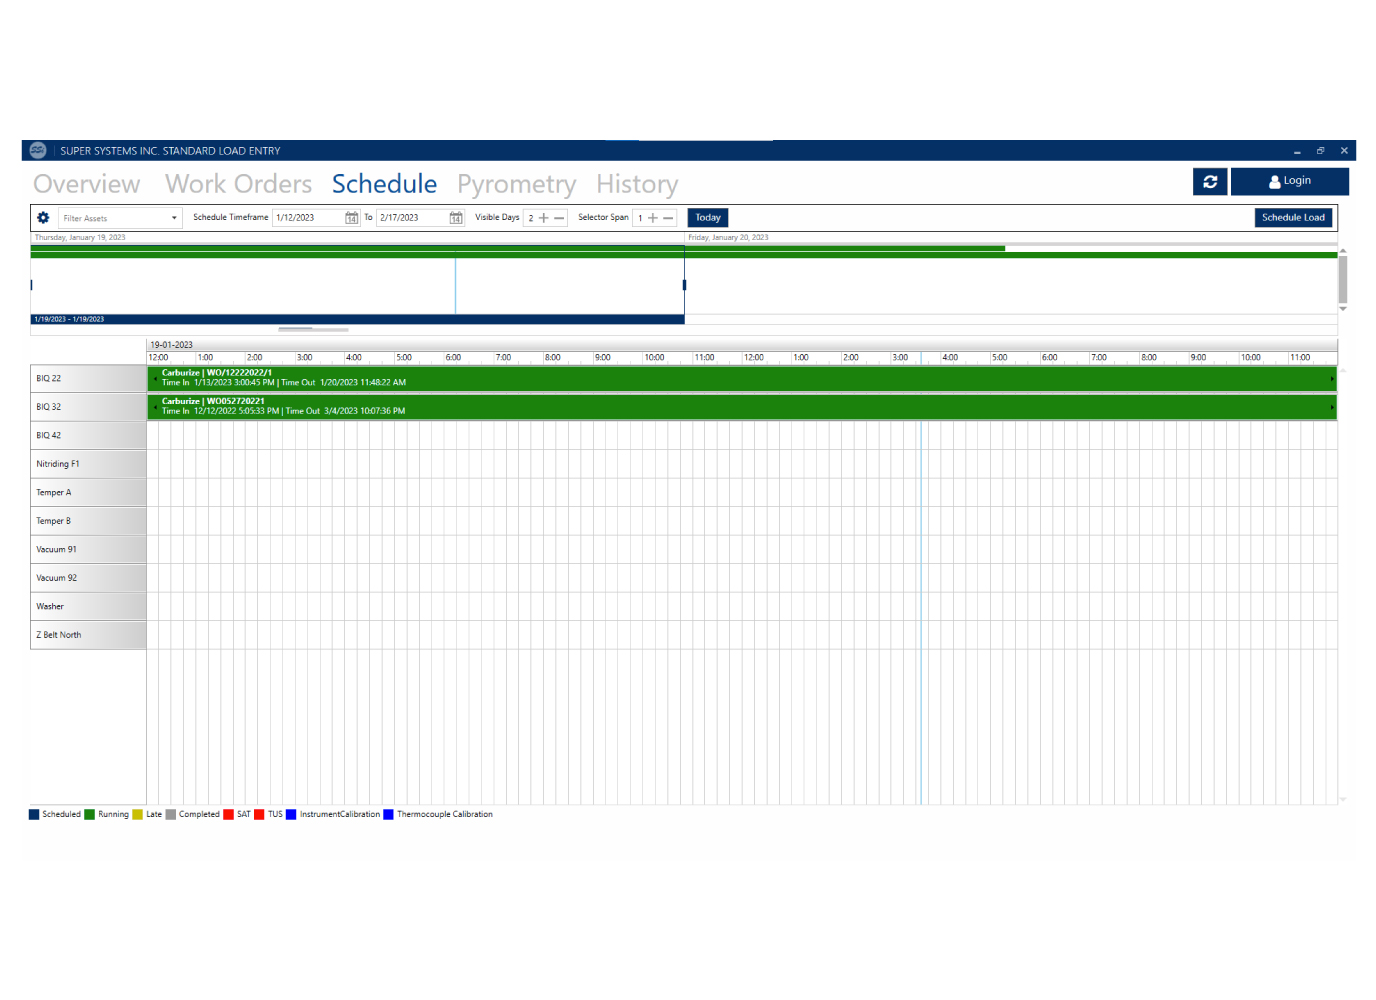Open end date calendar picker
Viewport: 1376px width, 1000px height.
(456, 218)
